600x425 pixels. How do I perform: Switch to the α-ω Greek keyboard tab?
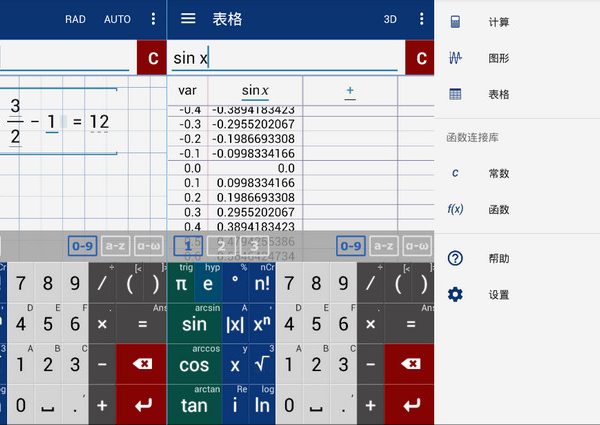pos(416,245)
